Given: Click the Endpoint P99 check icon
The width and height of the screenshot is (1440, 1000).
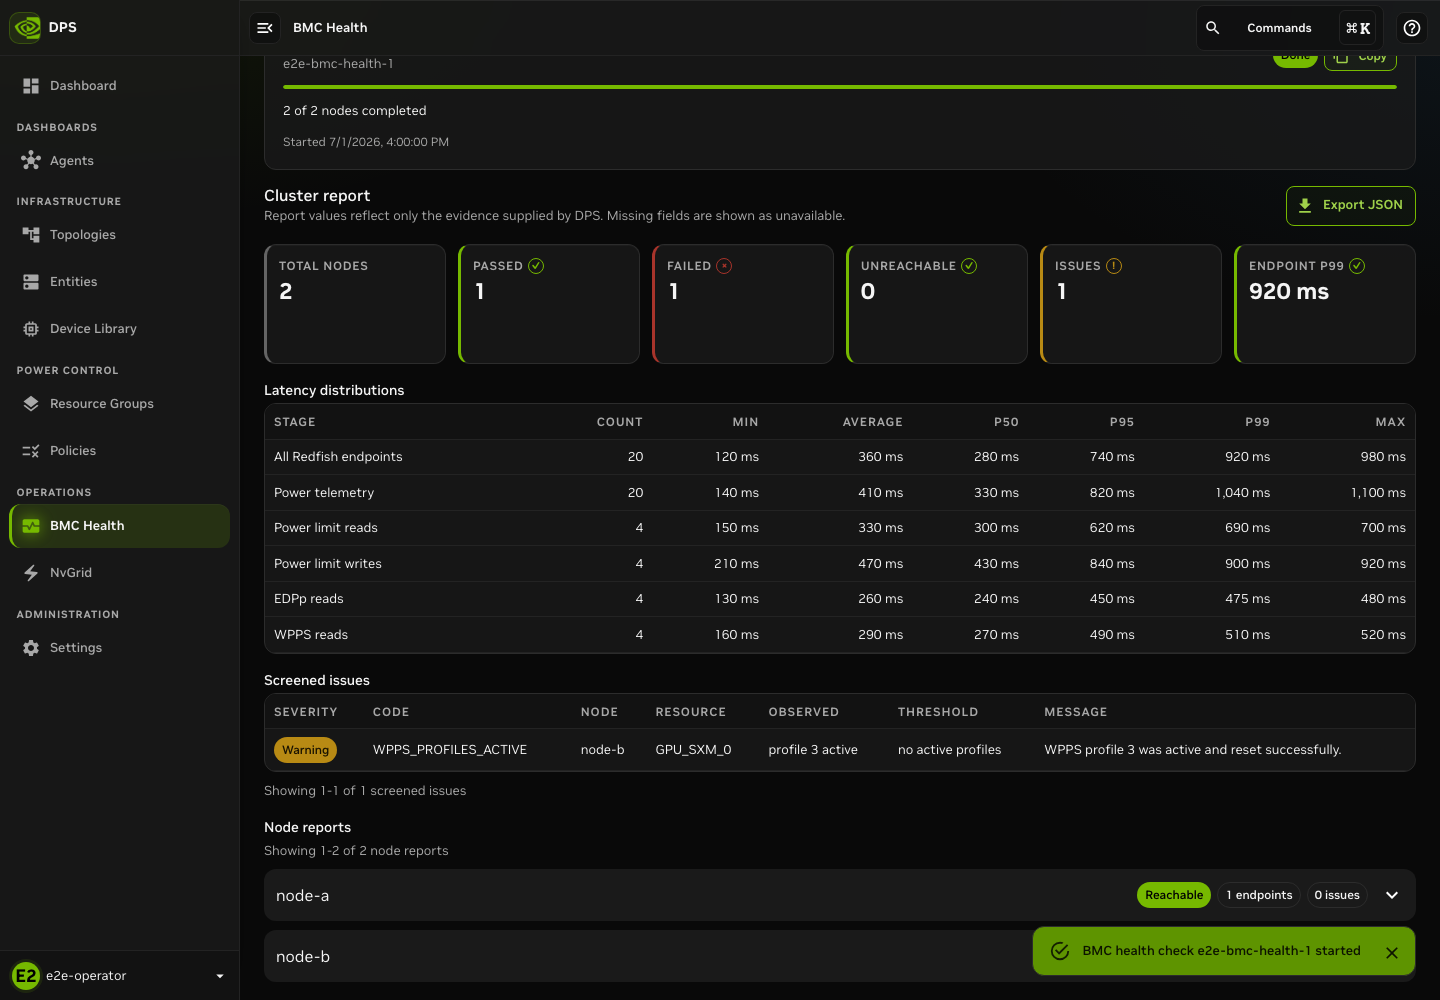Looking at the screenshot, I should [1357, 266].
